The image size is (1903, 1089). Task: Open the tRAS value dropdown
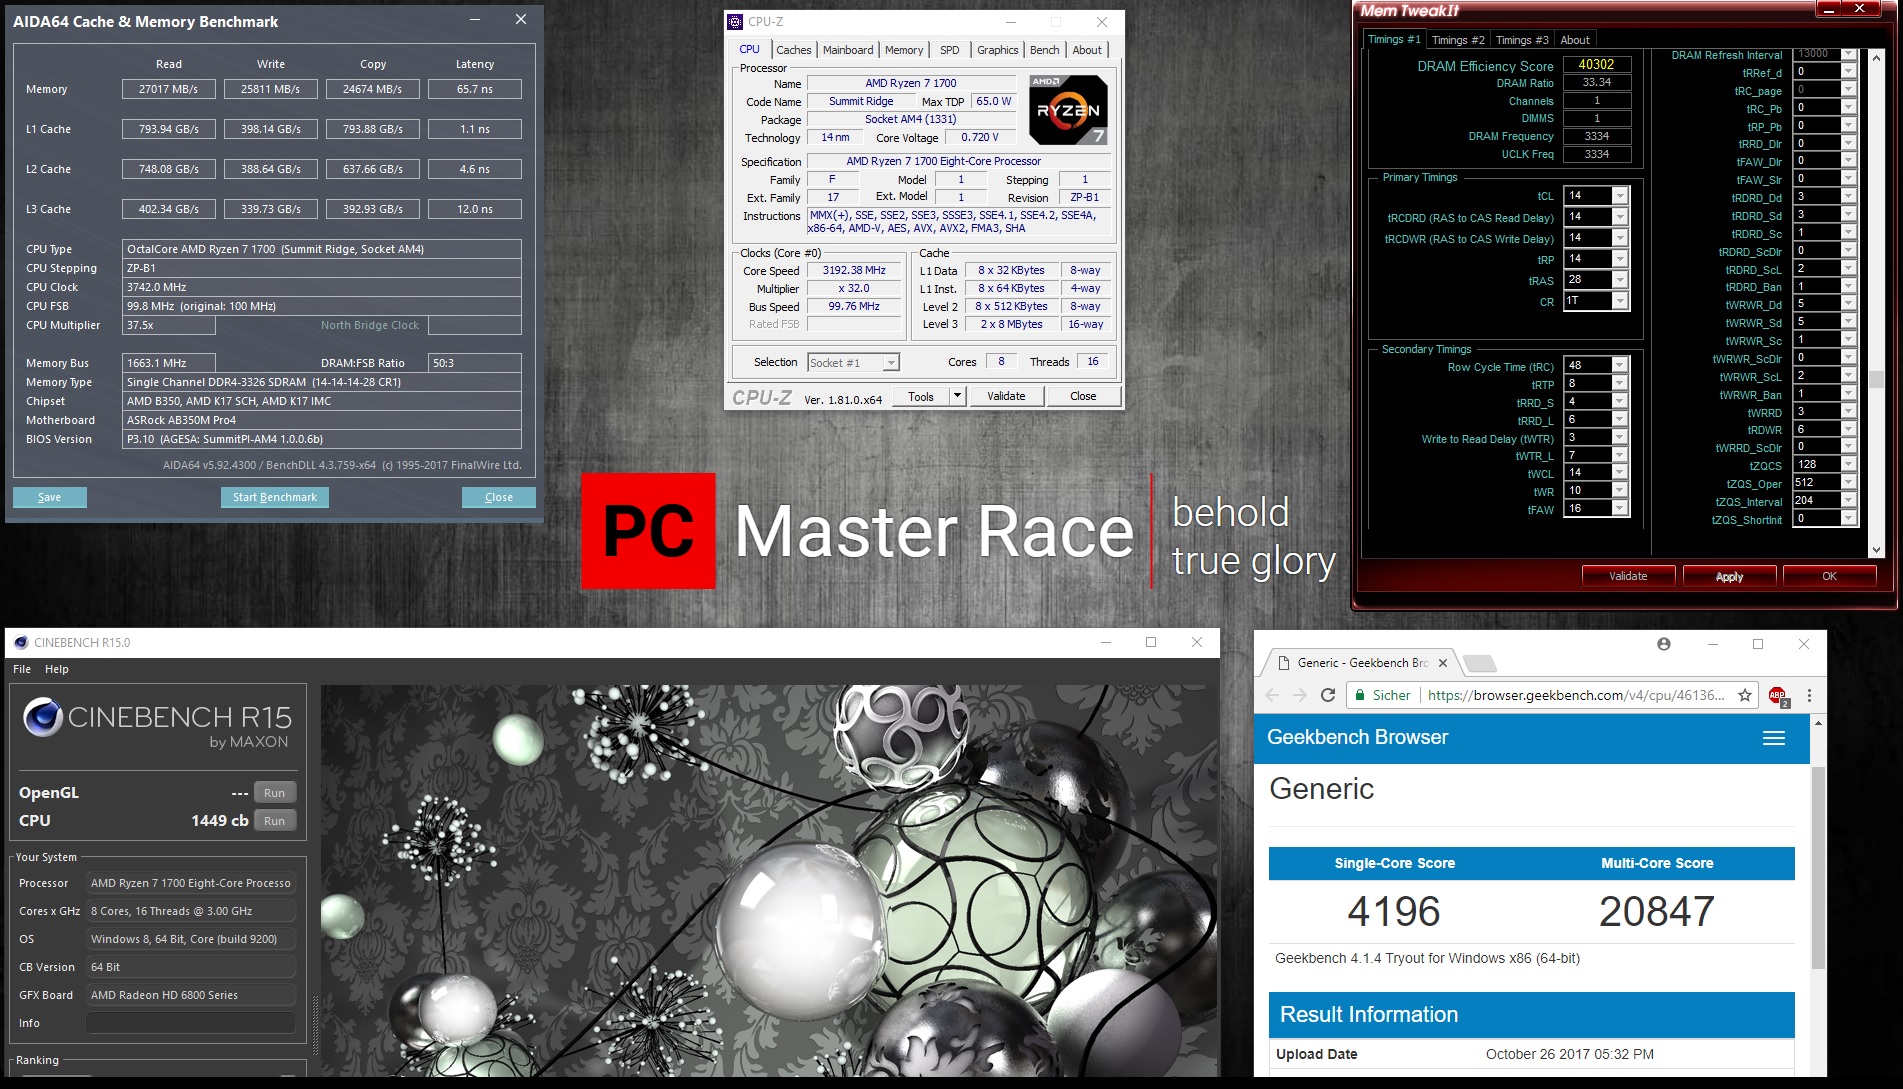tap(1620, 280)
